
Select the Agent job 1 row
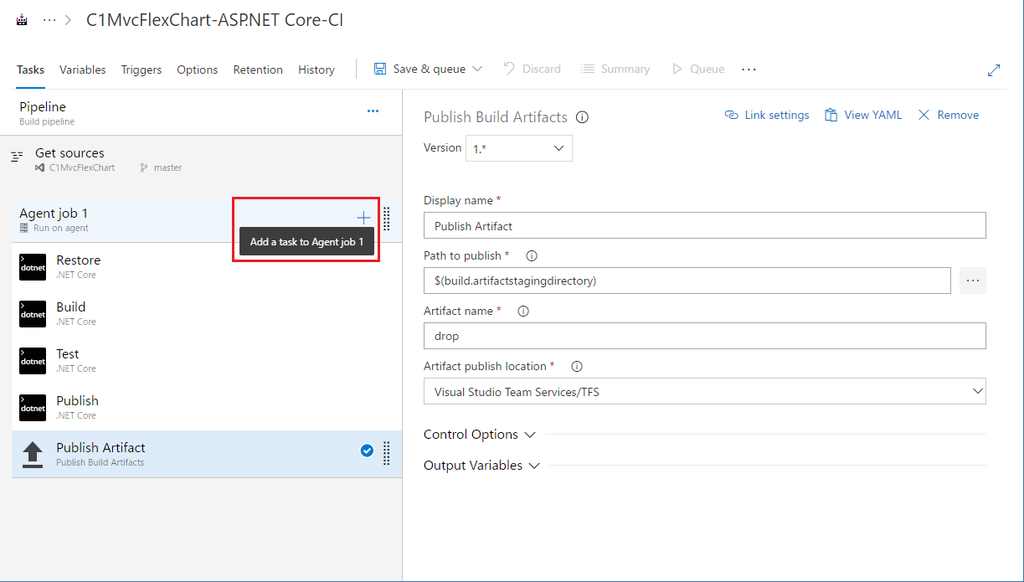[206, 219]
